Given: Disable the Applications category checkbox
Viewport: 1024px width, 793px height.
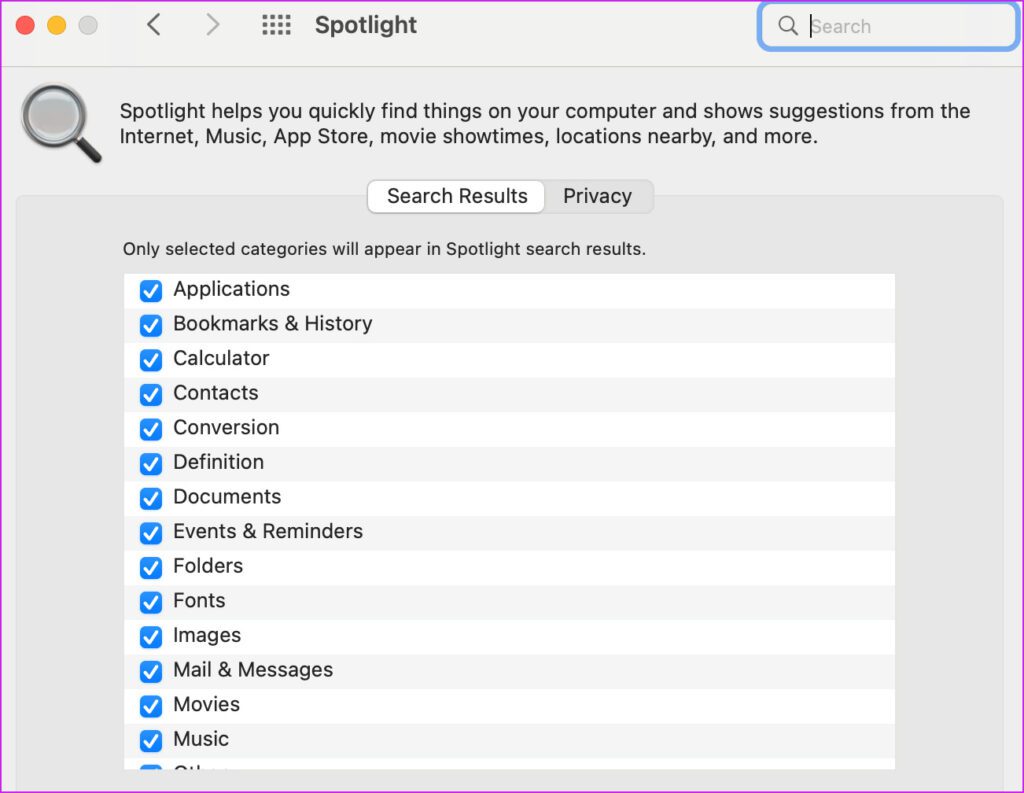Looking at the screenshot, I should (151, 291).
